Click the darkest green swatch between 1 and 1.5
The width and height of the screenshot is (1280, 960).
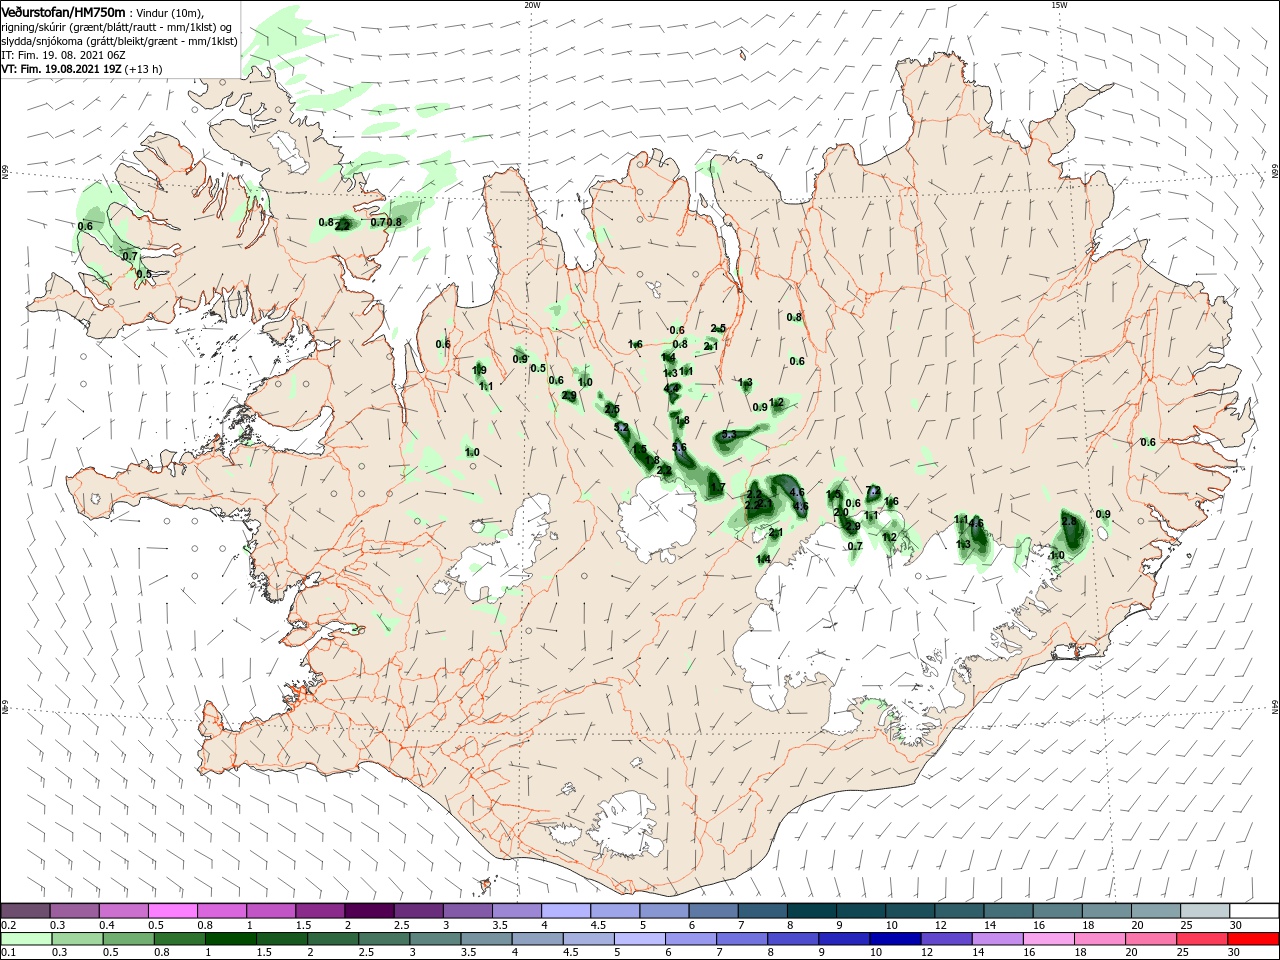tap(231, 939)
